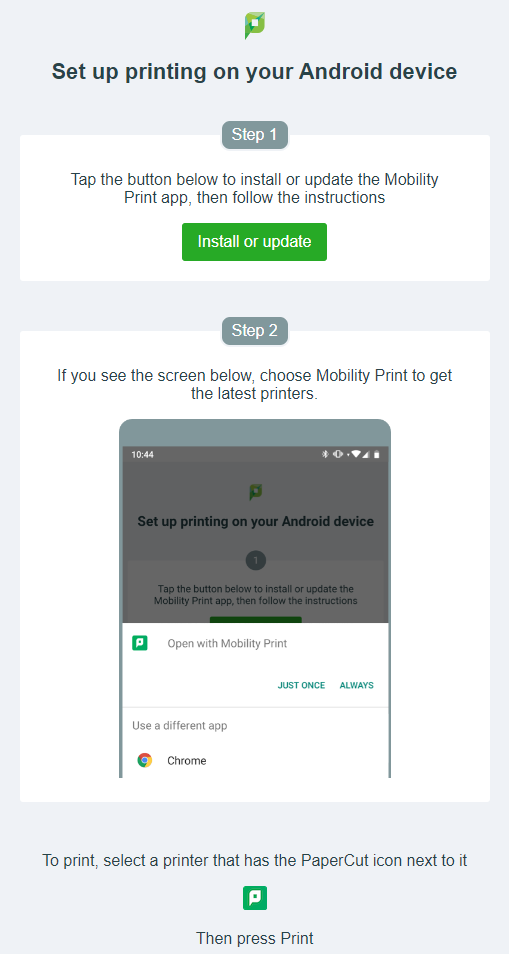
Task: Click the green PaperCut printer icon below
Action: pos(255,898)
